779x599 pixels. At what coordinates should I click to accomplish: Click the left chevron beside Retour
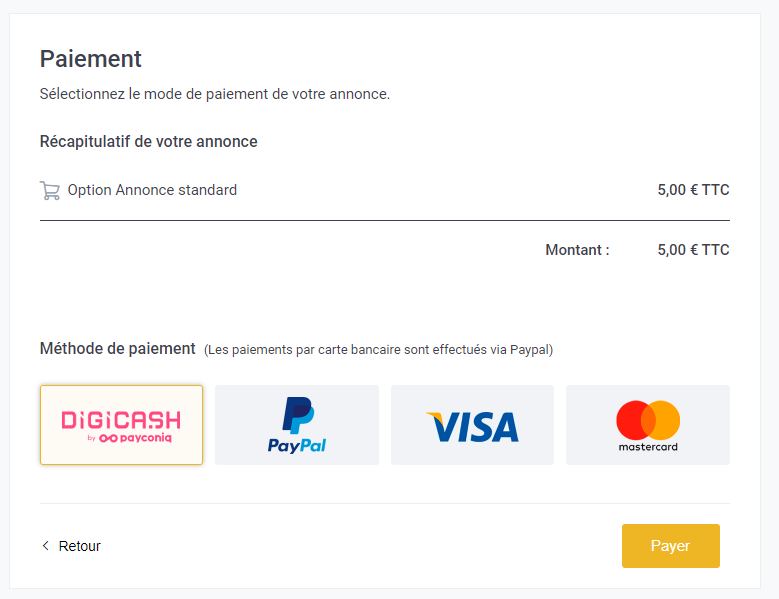[46, 546]
